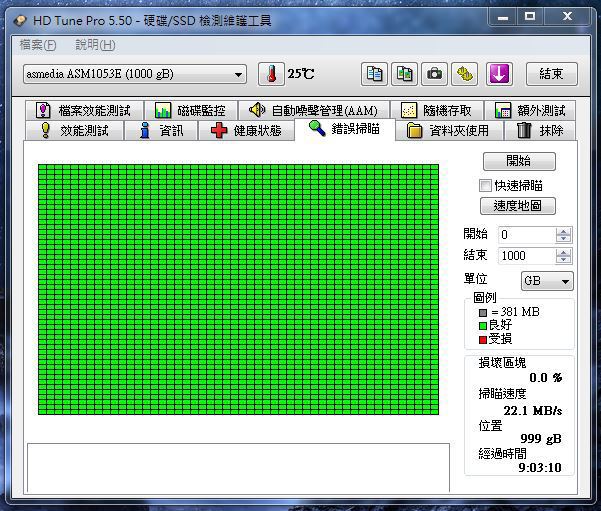Screen dimensions: 601x511
Task: Switch to the 磁碟監控 tab
Action: [x=190, y=110]
